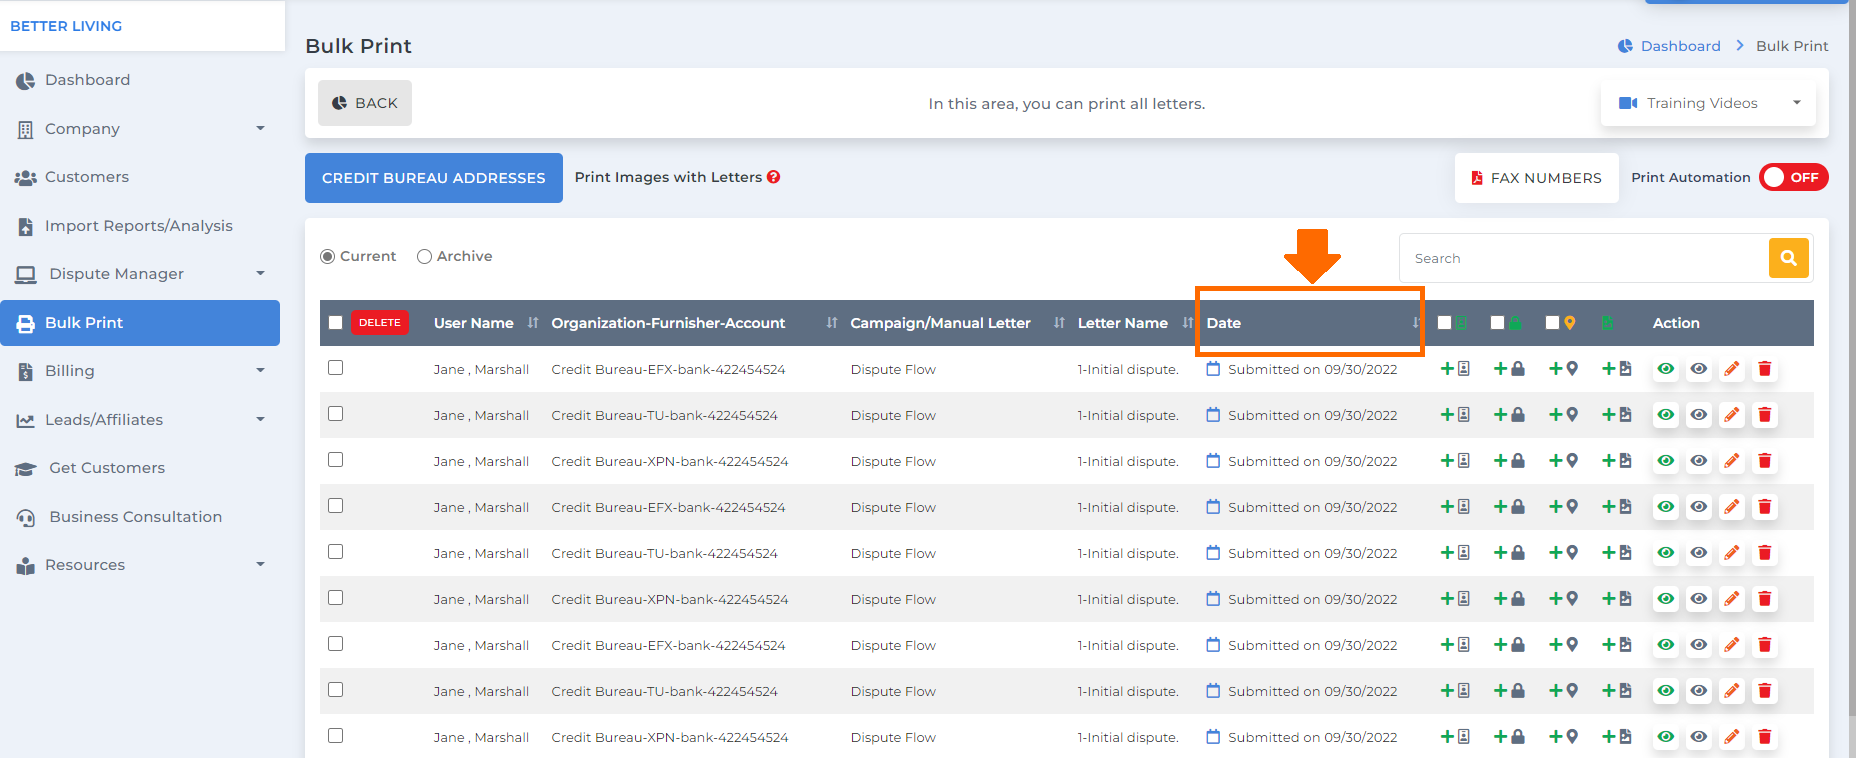Add lock document in fifth row (second TU)
The image size is (1862, 758).
pyautogui.click(x=1509, y=553)
